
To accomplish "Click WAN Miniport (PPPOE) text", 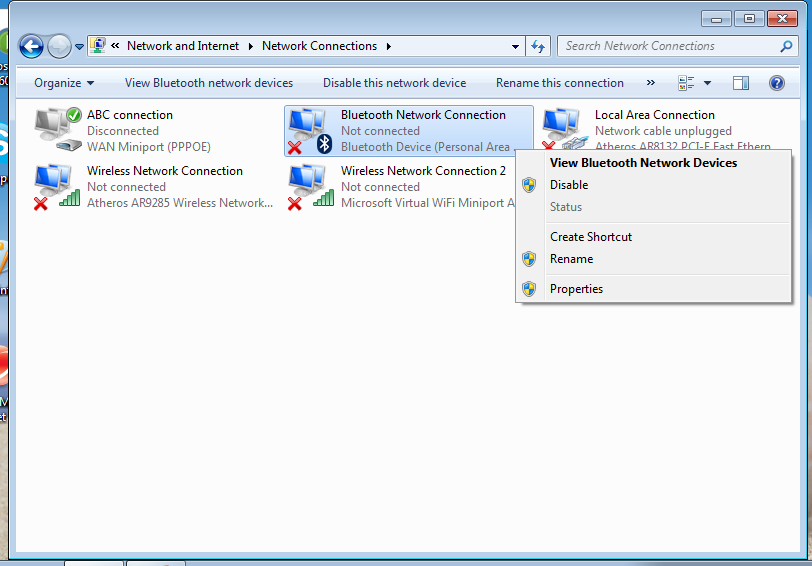I will tap(149, 147).
